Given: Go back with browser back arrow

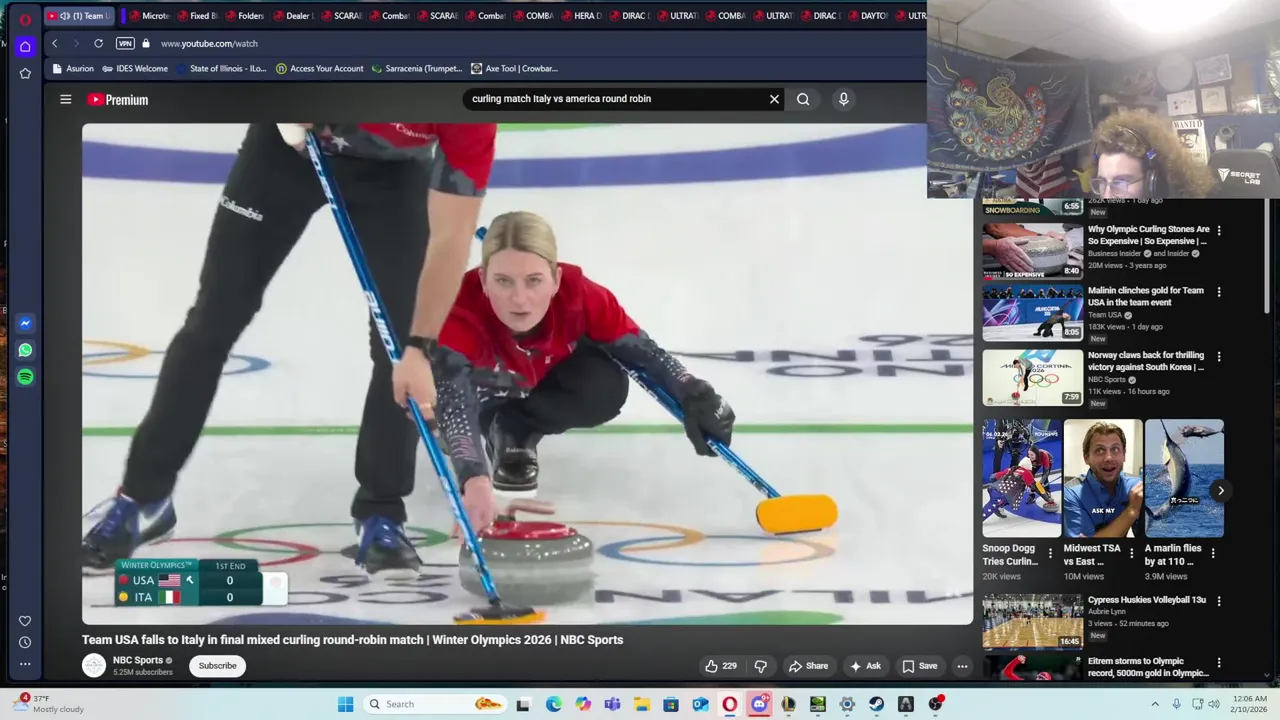Looking at the screenshot, I should click(55, 43).
